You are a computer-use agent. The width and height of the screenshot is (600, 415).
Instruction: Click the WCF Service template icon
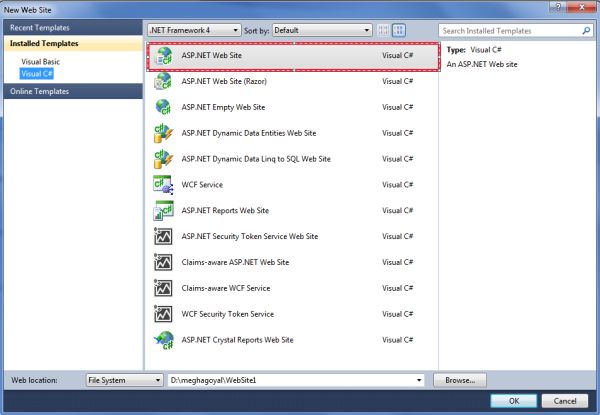(x=163, y=185)
